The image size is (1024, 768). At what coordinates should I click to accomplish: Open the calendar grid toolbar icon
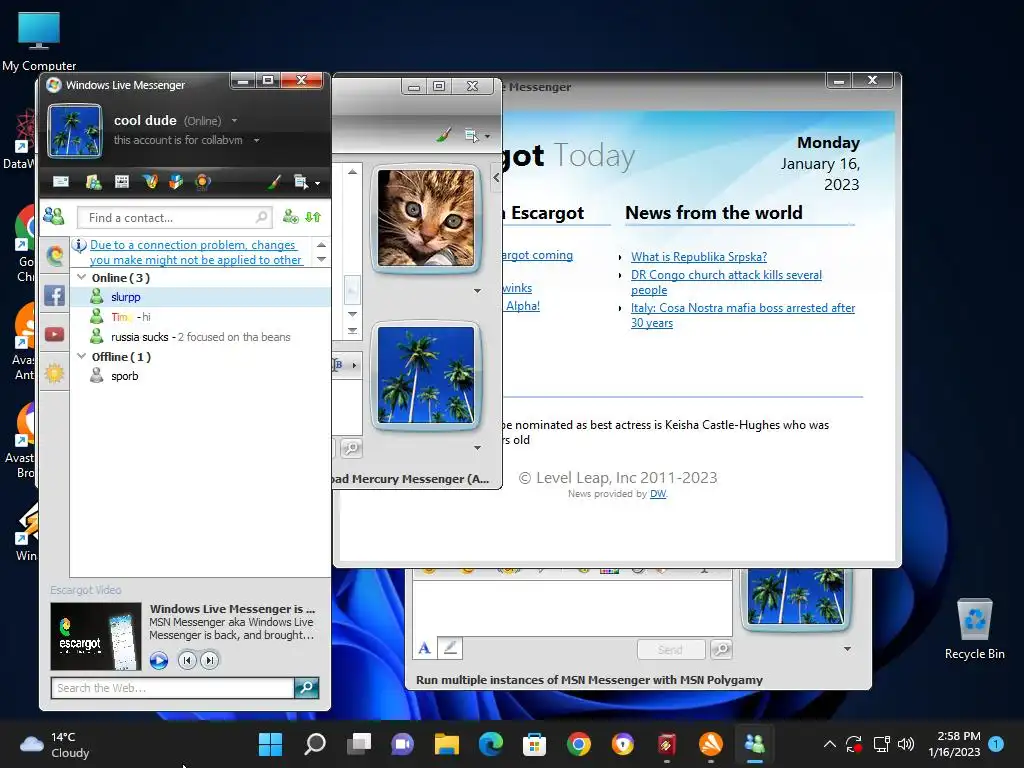click(121, 182)
